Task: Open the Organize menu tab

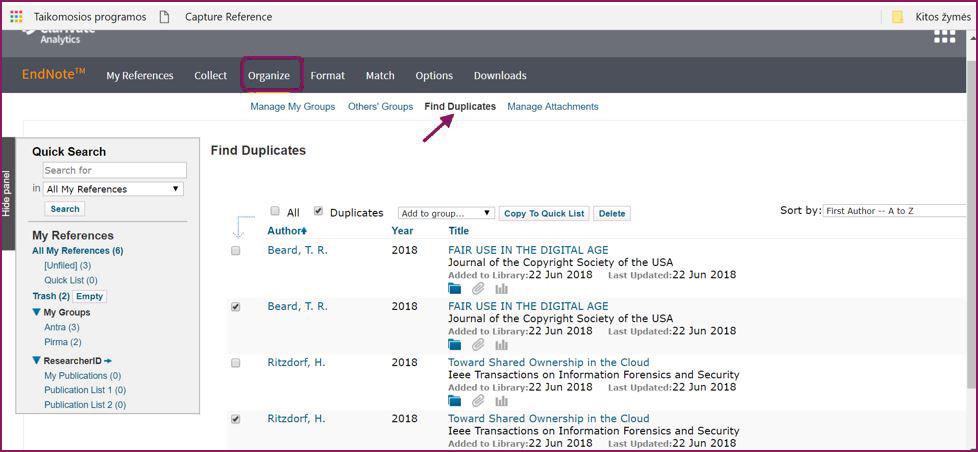Action: pos(269,76)
